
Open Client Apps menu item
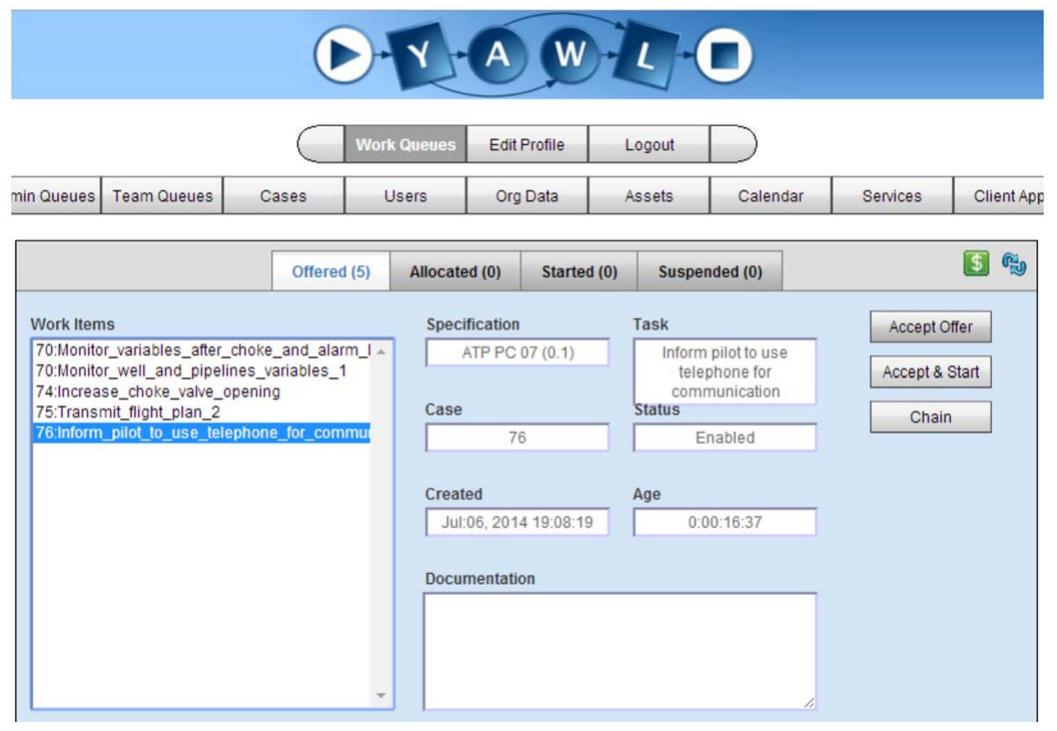pos(999,196)
